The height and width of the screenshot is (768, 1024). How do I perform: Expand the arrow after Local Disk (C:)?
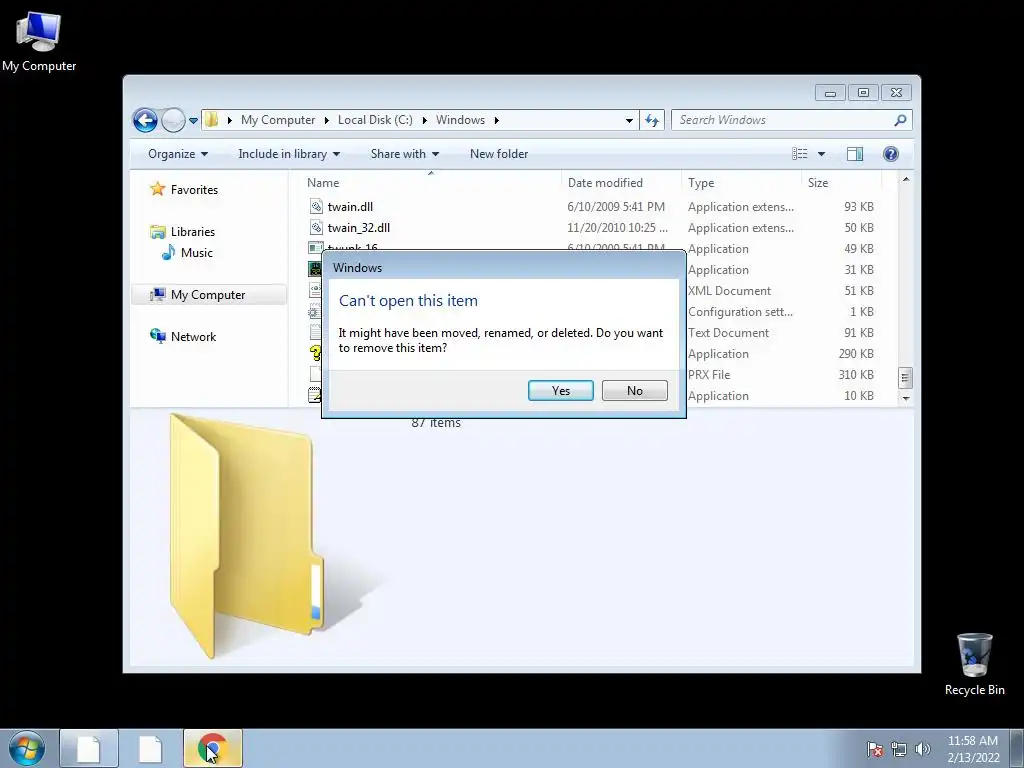pyautogui.click(x=424, y=120)
